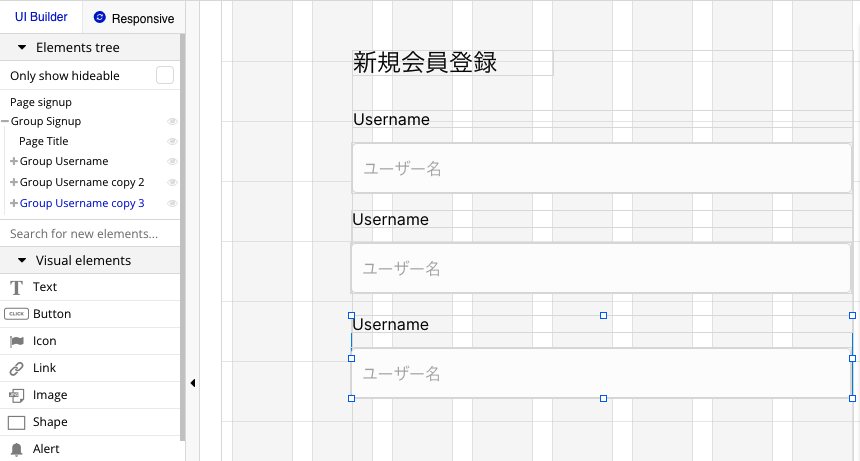Toggle visibility eye for Group Signup
Viewport: 860px width, 461px height.
point(172,121)
